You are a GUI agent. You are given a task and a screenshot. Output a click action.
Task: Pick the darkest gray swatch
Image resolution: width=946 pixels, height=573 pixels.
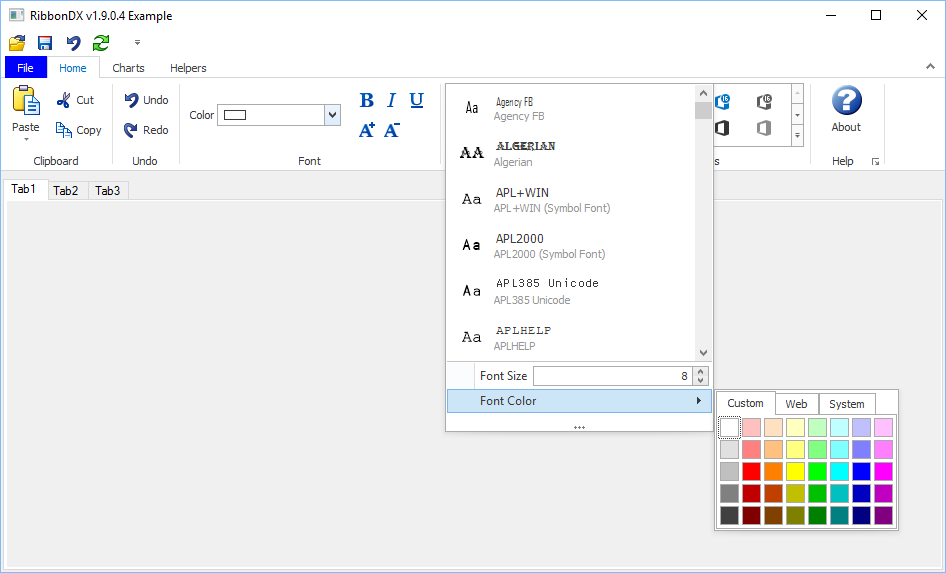click(x=729, y=515)
